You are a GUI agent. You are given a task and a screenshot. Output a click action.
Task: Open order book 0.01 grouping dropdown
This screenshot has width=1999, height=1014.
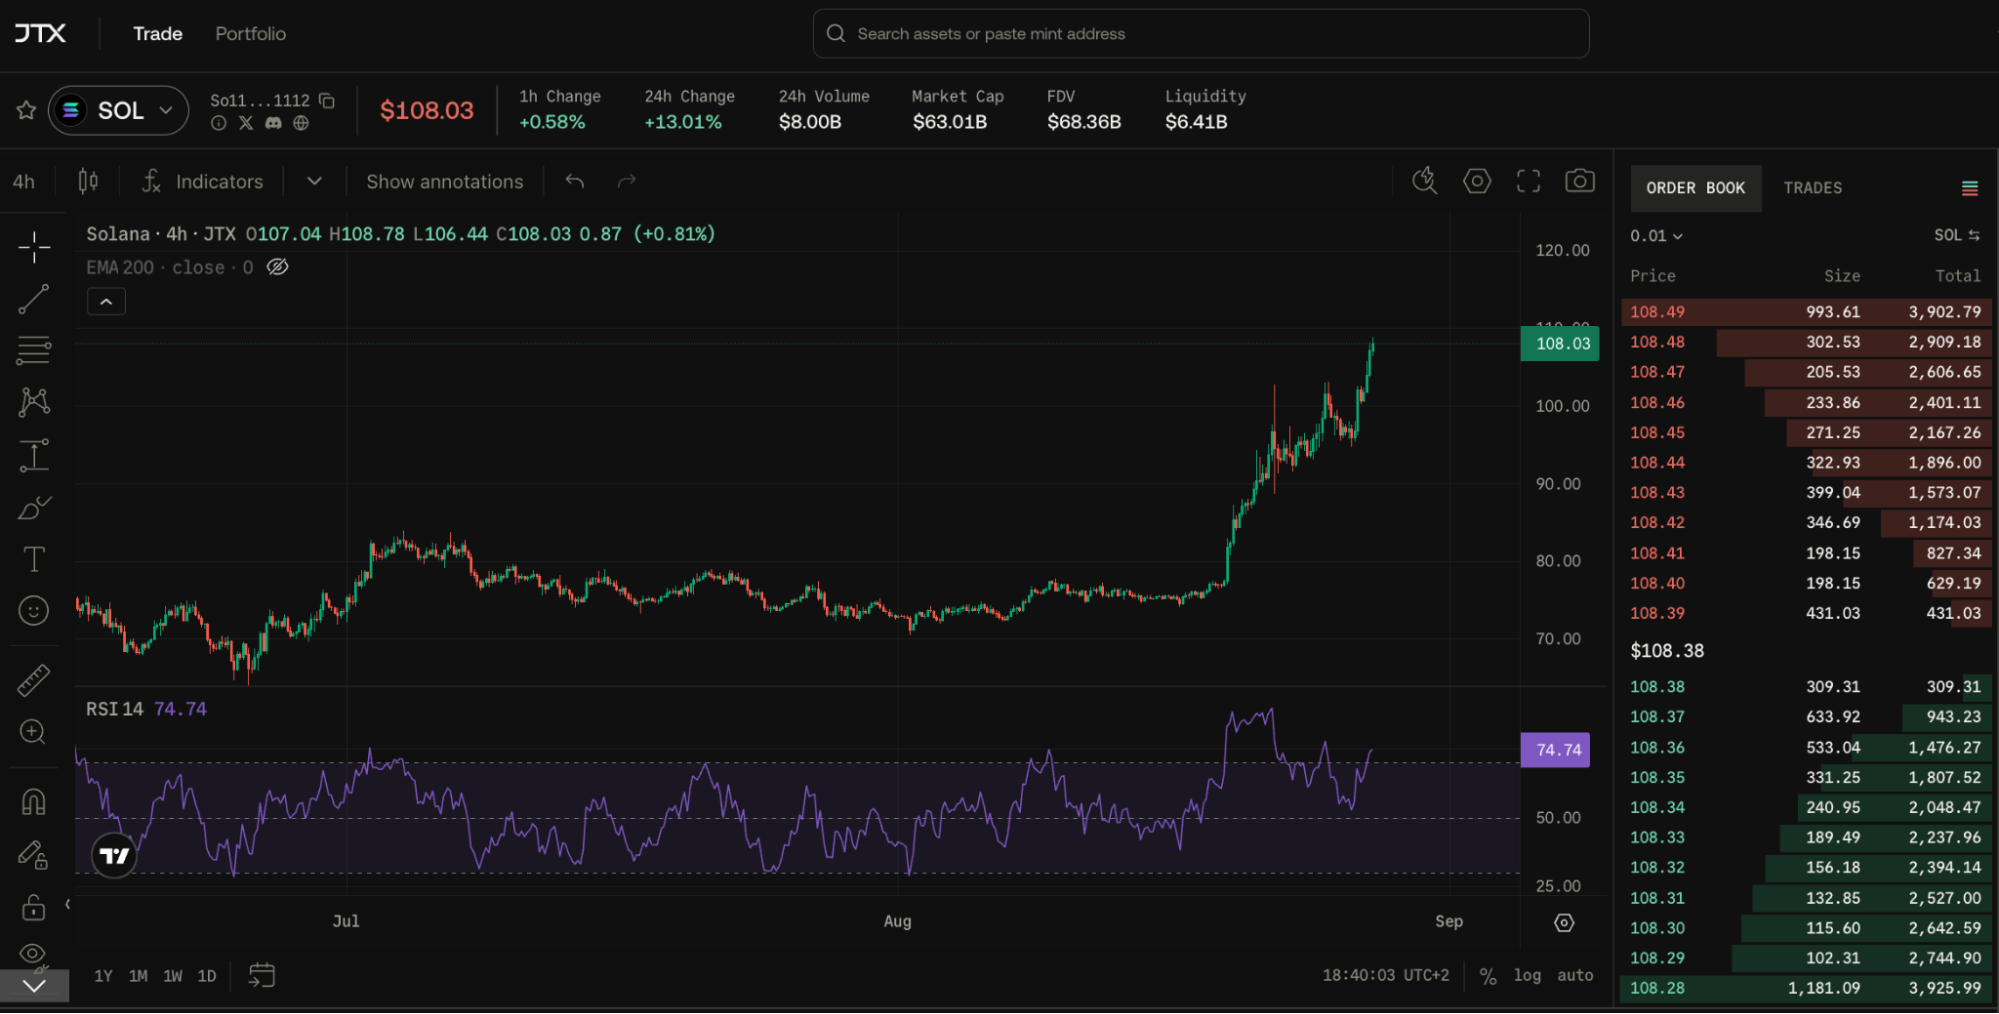(x=1657, y=236)
